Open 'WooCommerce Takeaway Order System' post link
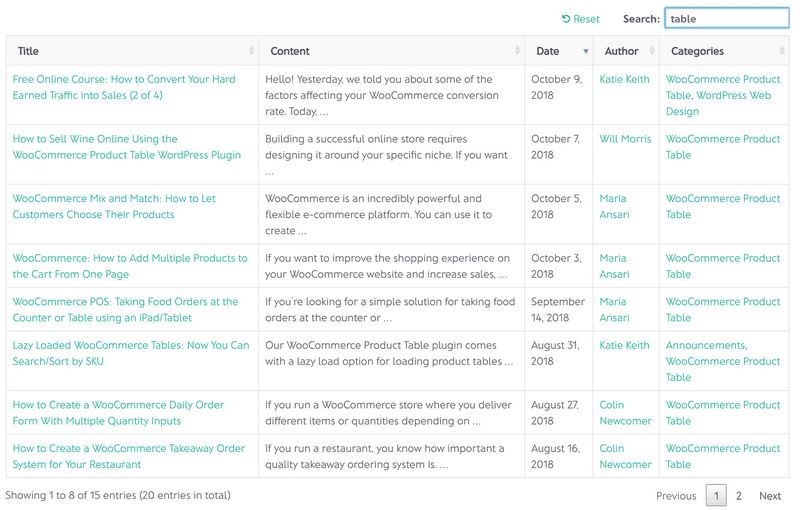Viewport: 800px width, 510px height. point(129,456)
